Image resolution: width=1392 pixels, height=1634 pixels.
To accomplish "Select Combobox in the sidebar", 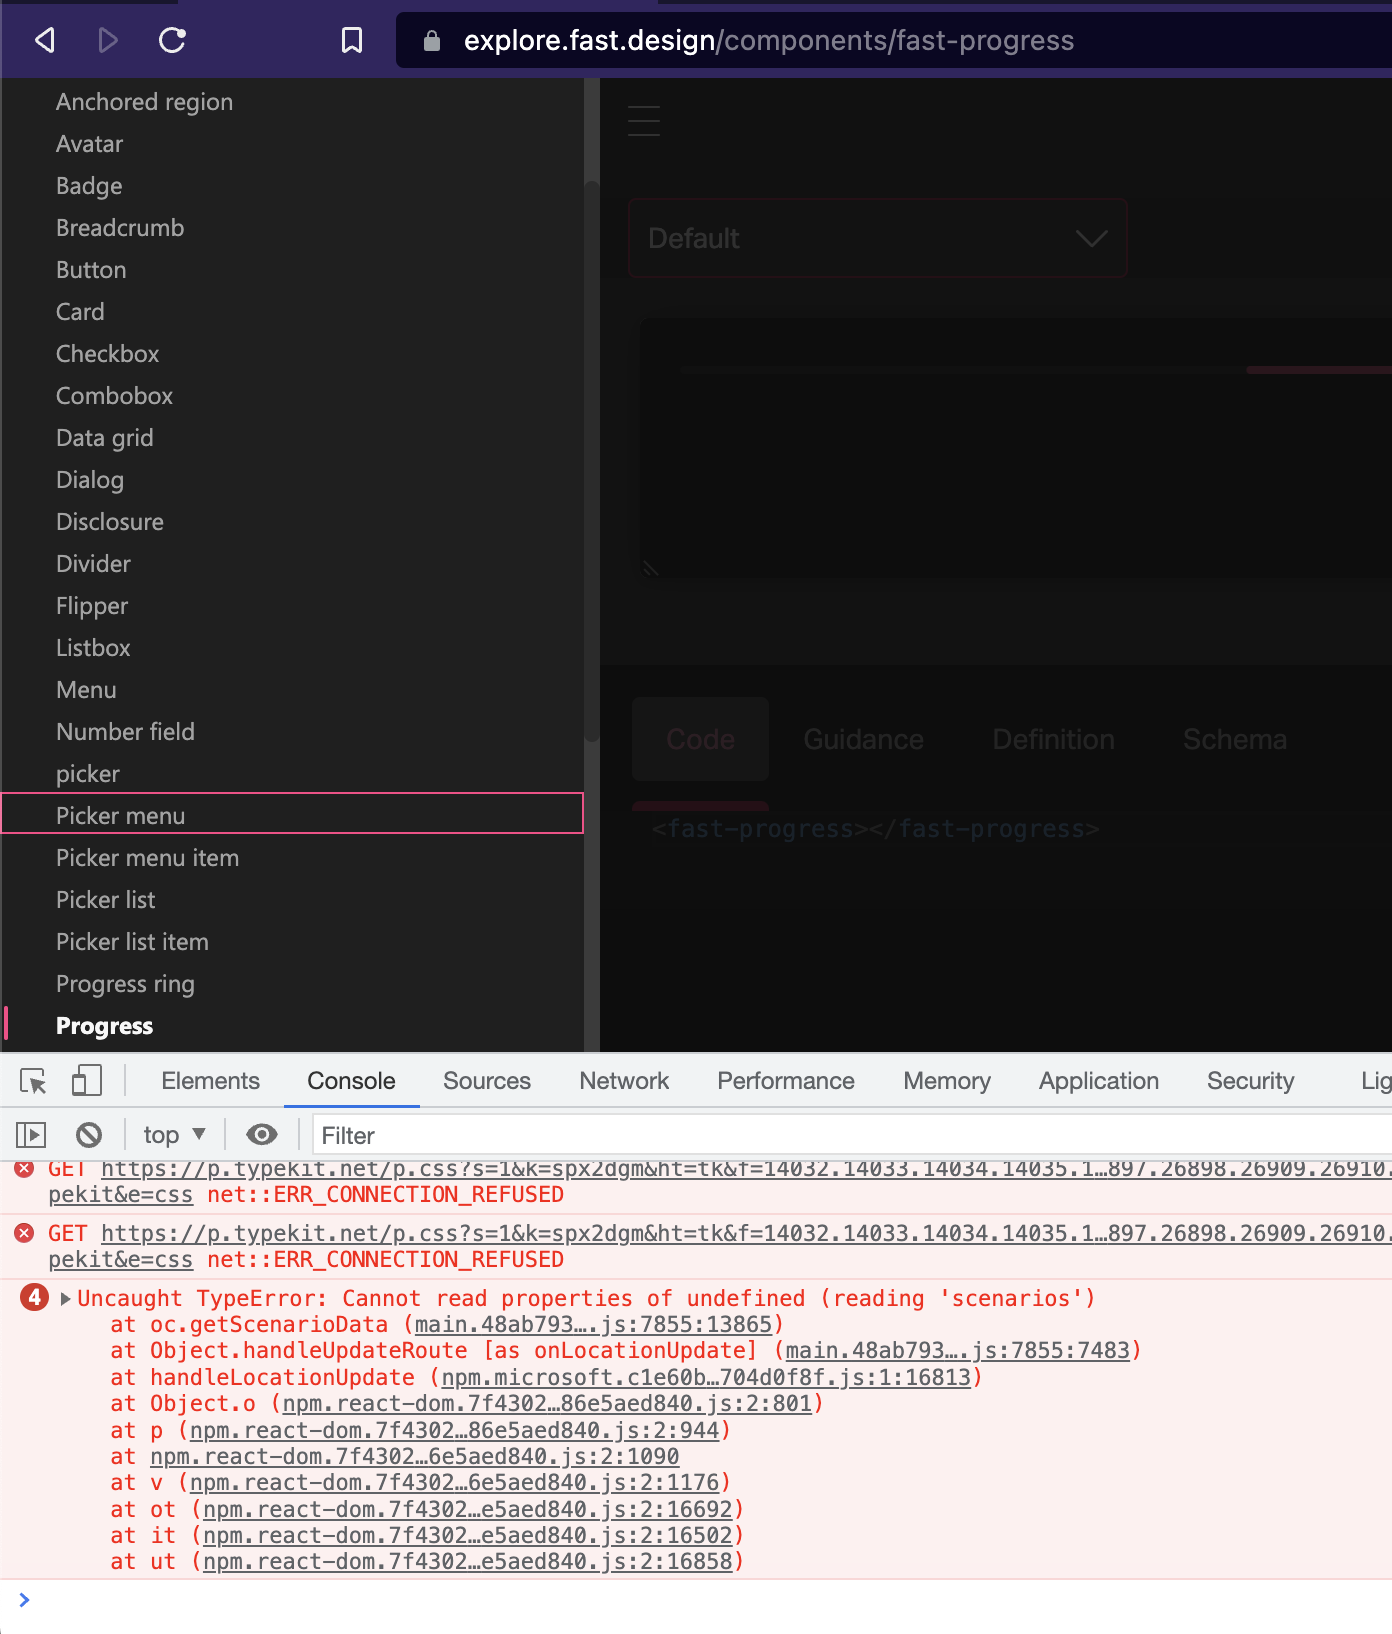I will pyautogui.click(x=114, y=396).
